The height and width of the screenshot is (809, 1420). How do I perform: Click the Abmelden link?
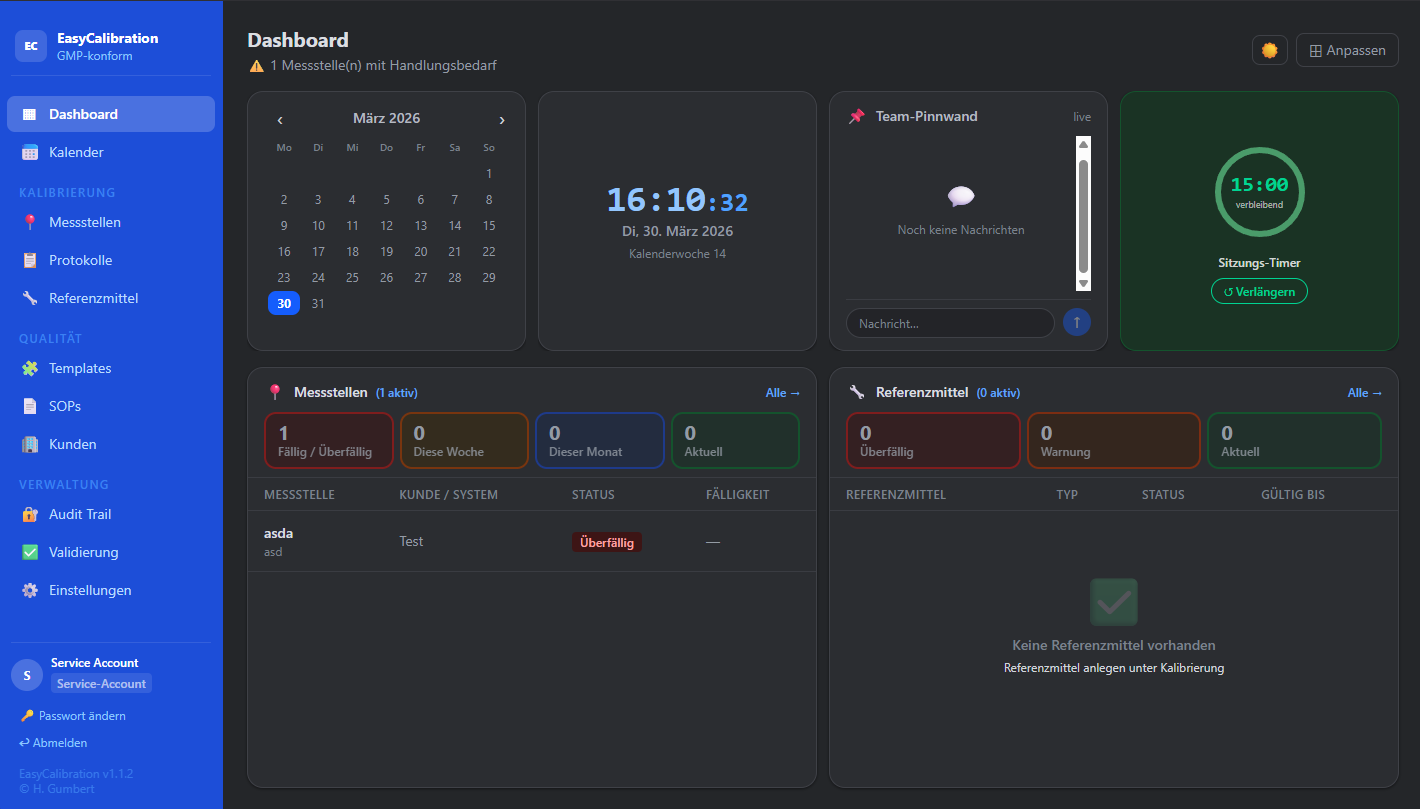pyautogui.click(x=53, y=743)
